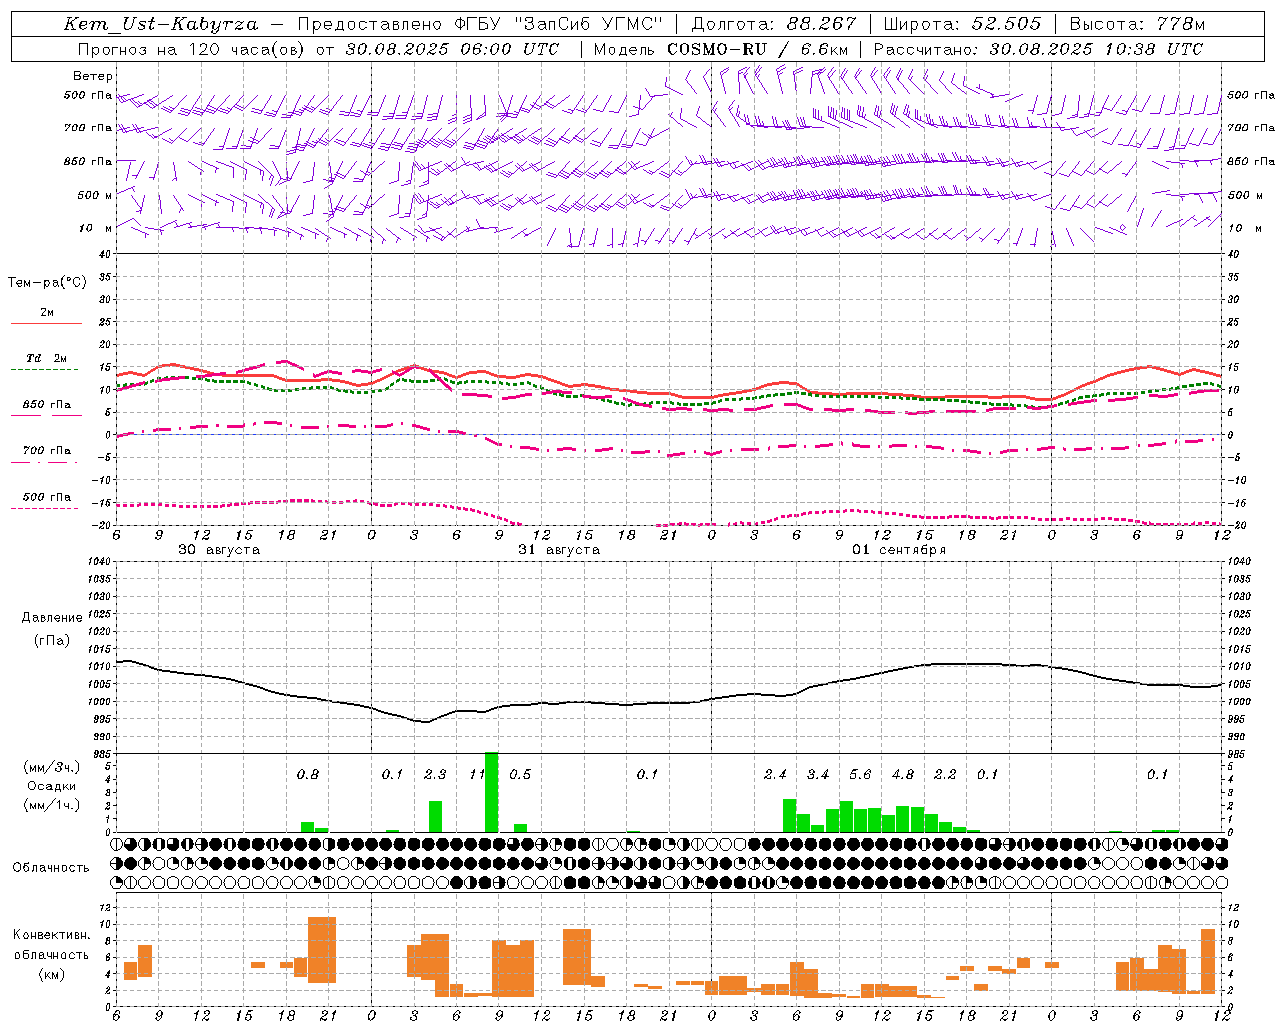Click the precipitation value "2.3"

435,775
